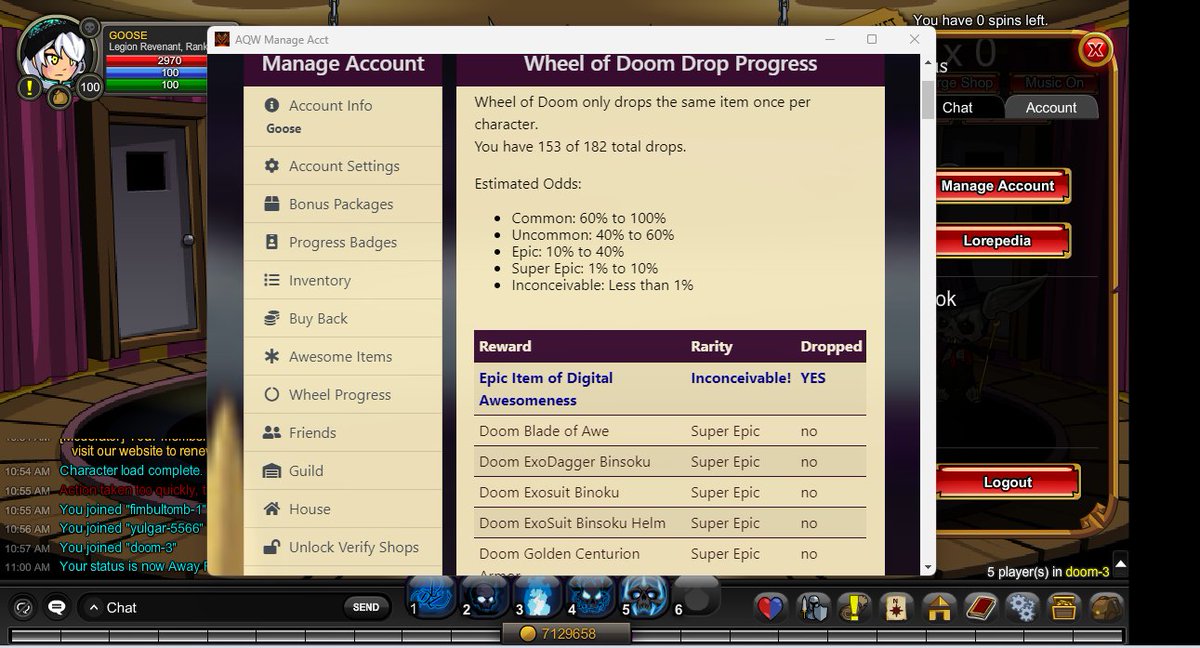Select Bonus Packages in sidebar
The height and width of the screenshot is (648, 1200).
click(342, 204)
